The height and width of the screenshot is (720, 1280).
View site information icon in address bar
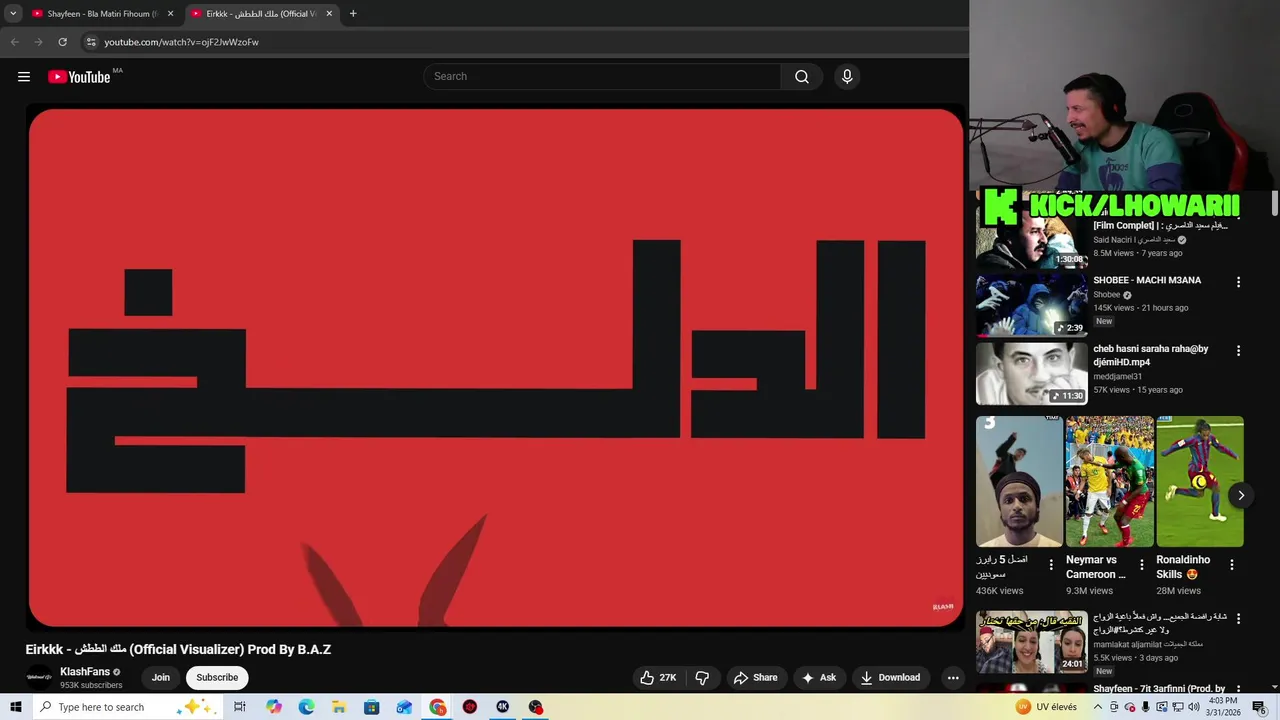pos(90,42)
